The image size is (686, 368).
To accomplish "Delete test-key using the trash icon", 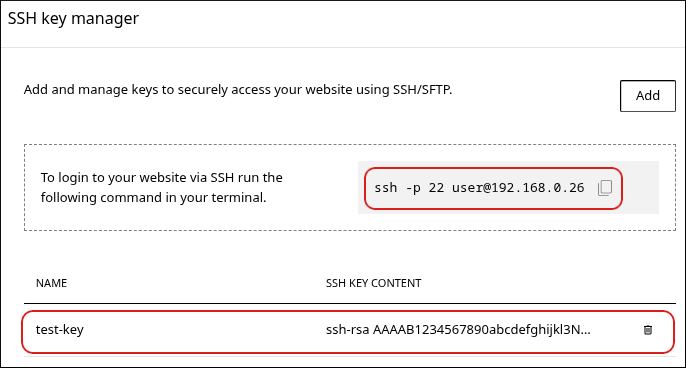I will coord(648,330).
